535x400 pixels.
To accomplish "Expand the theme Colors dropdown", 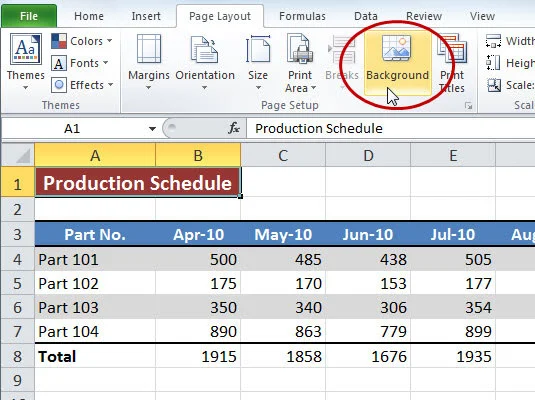I will (x=82, y=41).
